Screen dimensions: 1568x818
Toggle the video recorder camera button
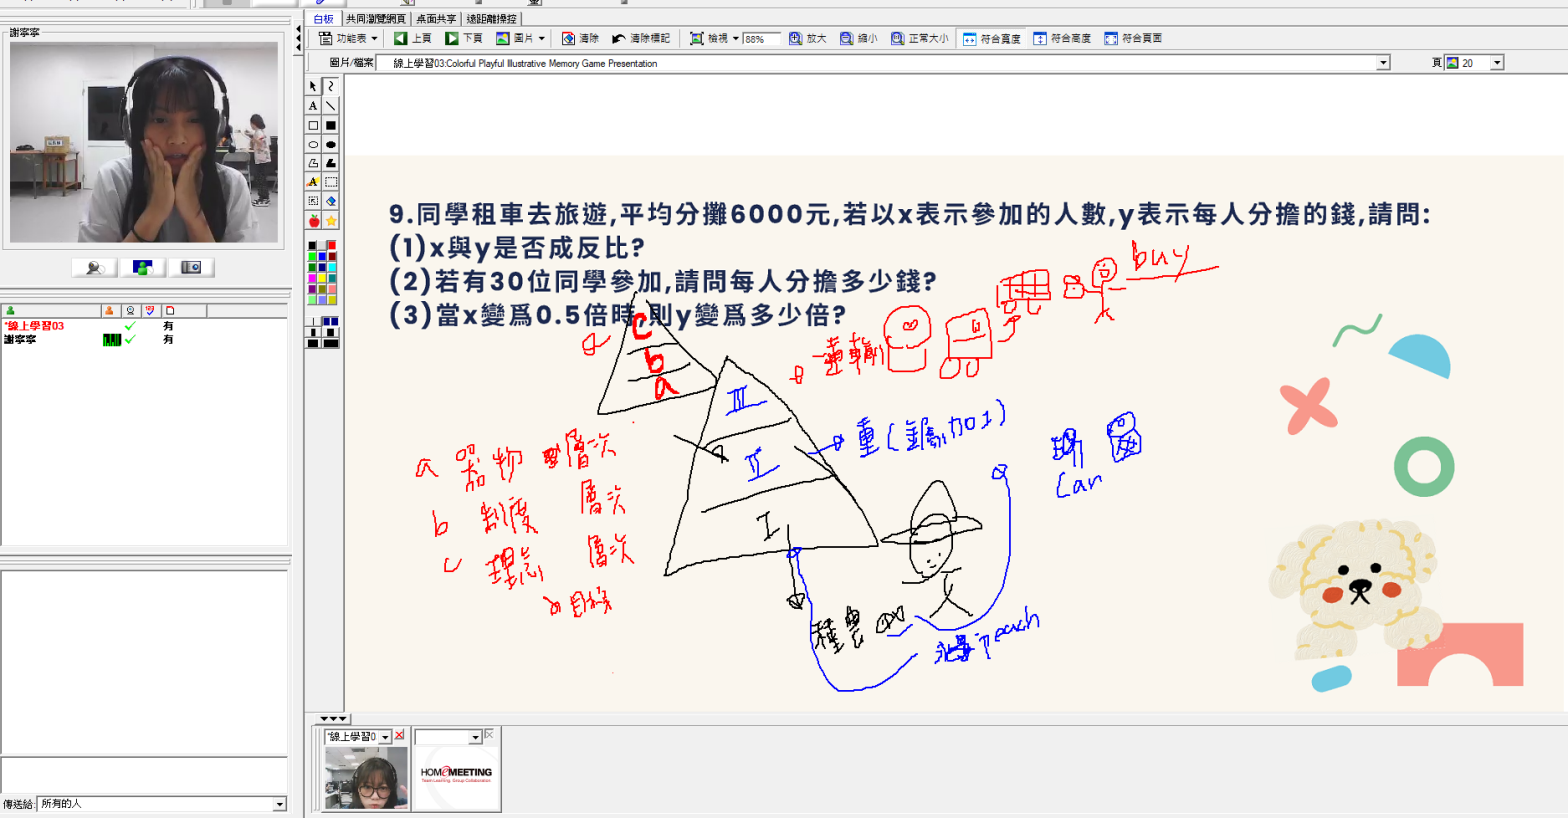coord(191,268)
